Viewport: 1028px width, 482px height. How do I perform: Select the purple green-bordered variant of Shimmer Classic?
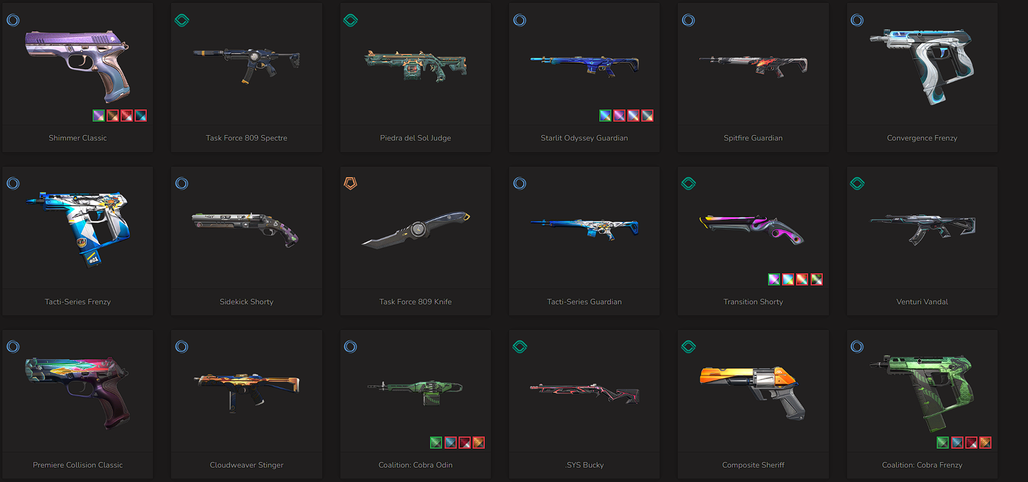pyautogui.click(x=98, y=115)
